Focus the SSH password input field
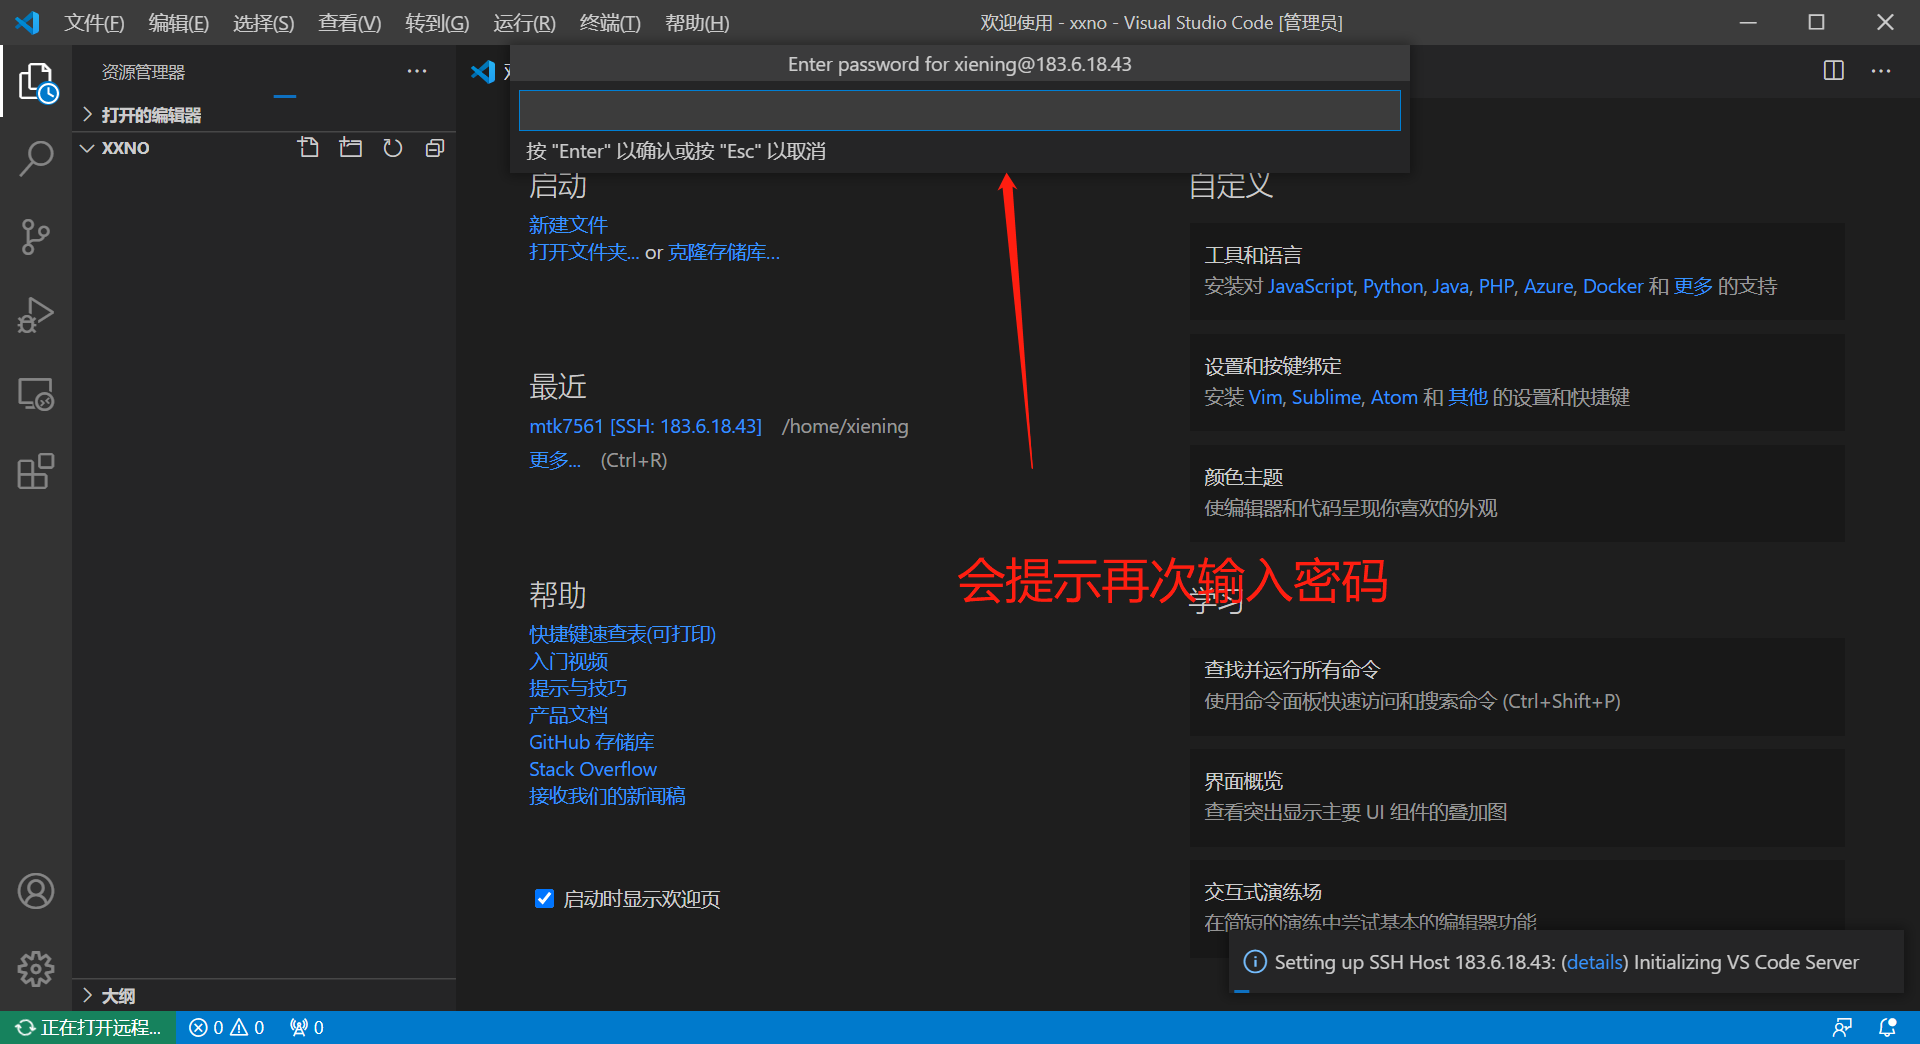Image resolution: width=1920 pixels, height=1044 pixels. pyautogui.click(x=959, y=110)
